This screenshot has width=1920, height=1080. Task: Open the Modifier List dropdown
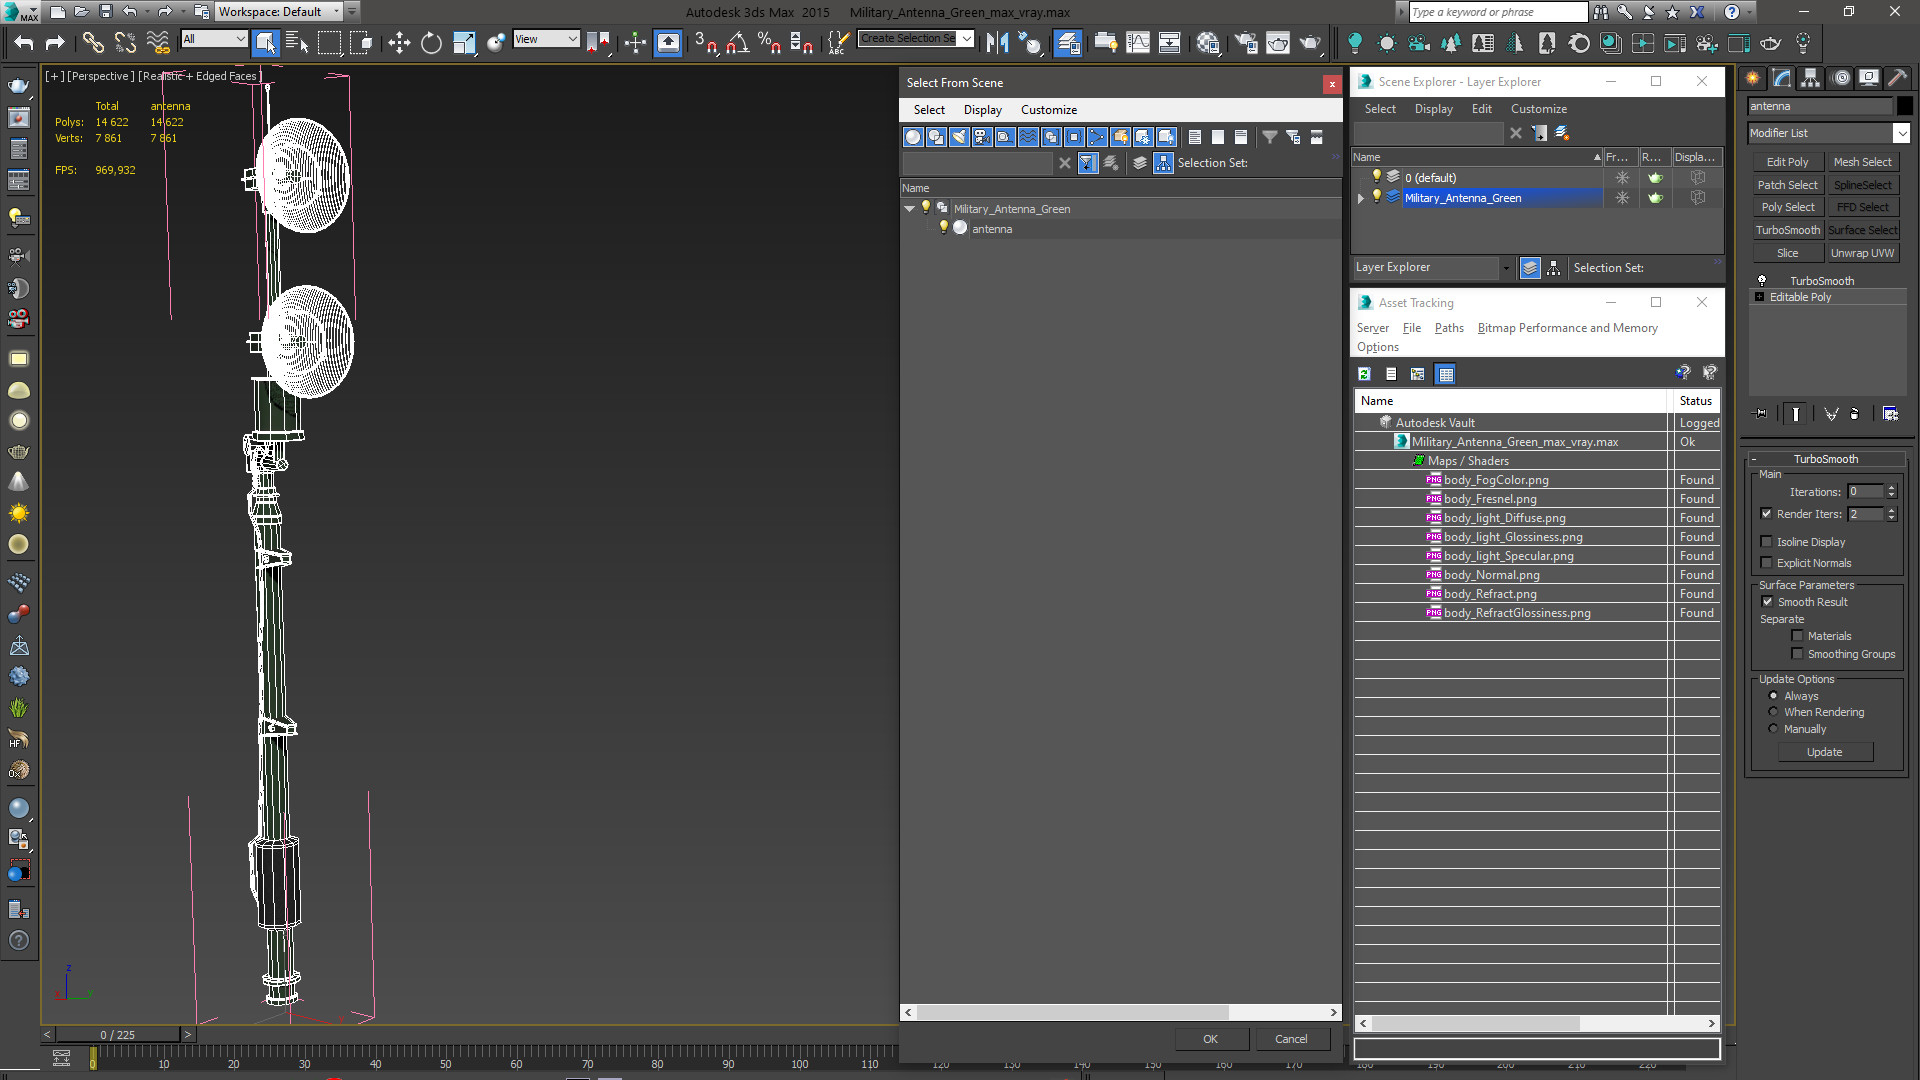coord(1901,133)
